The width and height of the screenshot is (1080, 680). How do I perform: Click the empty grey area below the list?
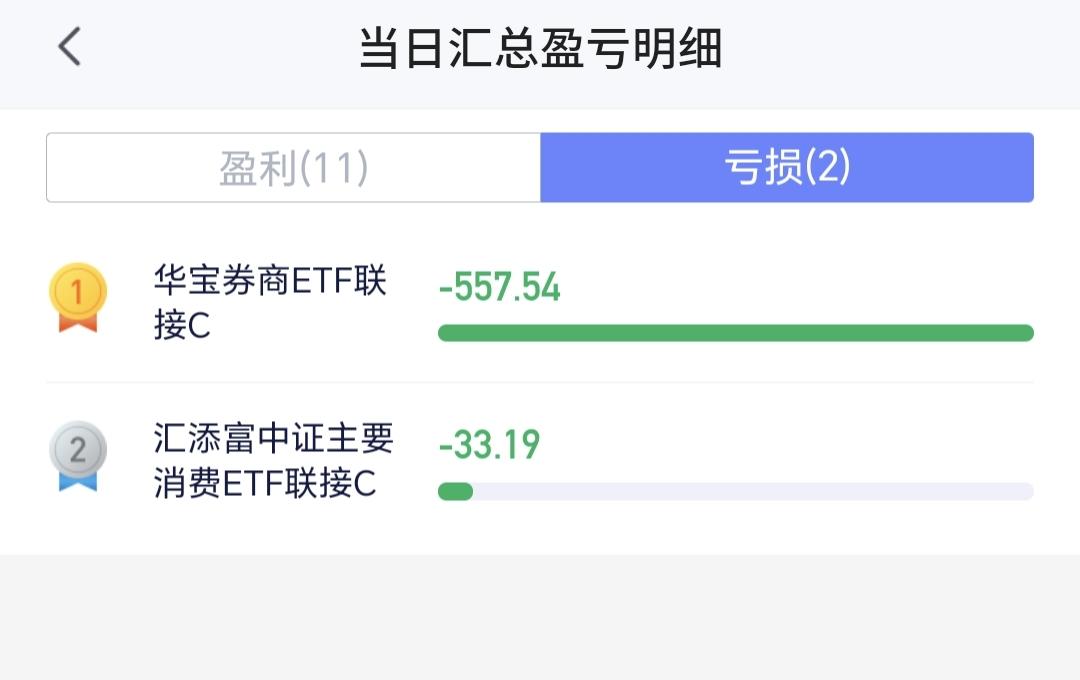[x=540, y=617]
